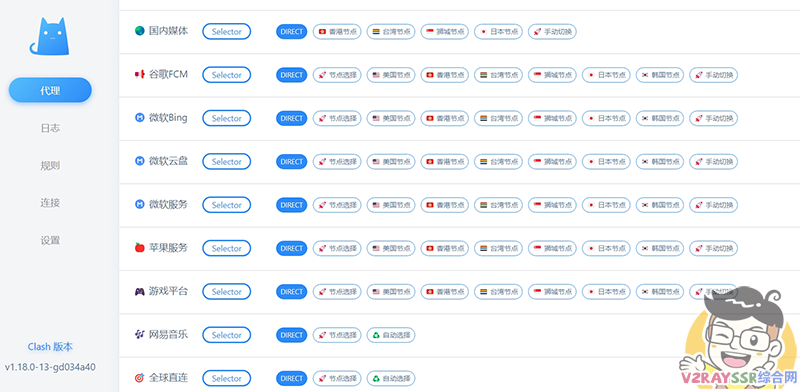Open the 代理 proxies tab
Viewport: 800px width, 392px height.
[x=50, y=90]
